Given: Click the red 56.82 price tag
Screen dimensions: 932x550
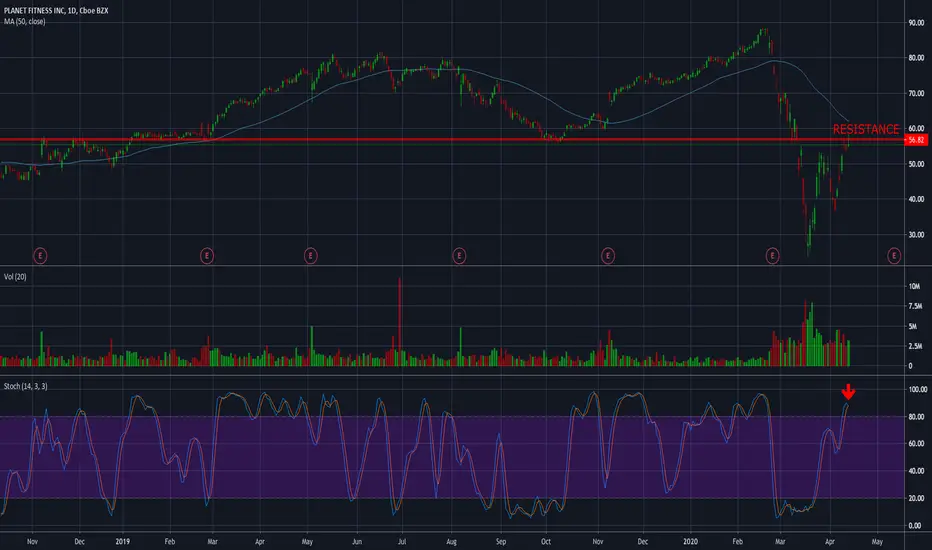Looking at the screenshot, I should coord(916,140).
